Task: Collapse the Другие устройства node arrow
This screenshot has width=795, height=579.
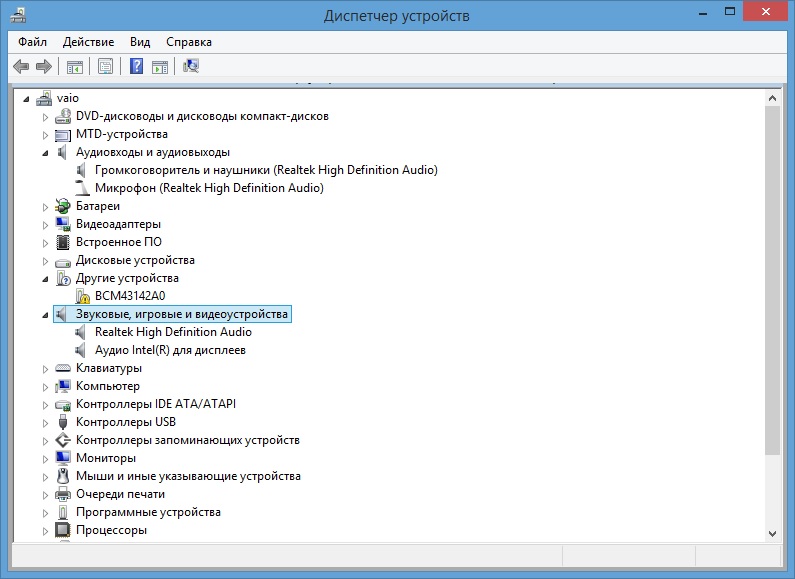Action: click(x=45, y=279)
